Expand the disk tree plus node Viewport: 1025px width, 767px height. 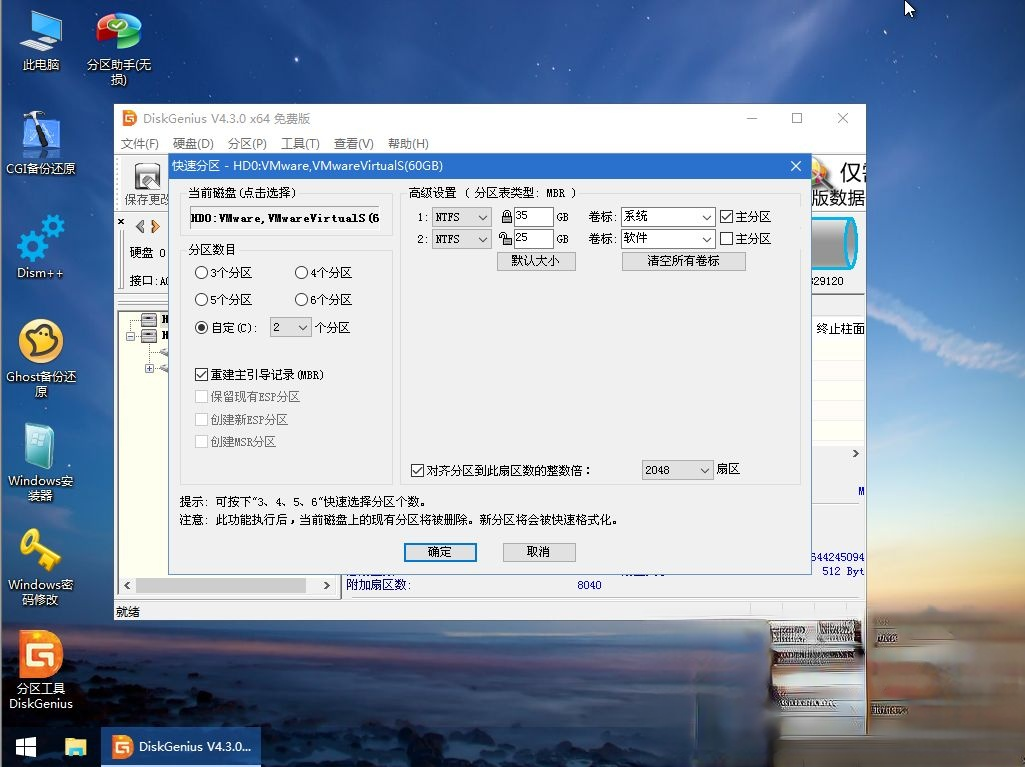click(149, 369)
